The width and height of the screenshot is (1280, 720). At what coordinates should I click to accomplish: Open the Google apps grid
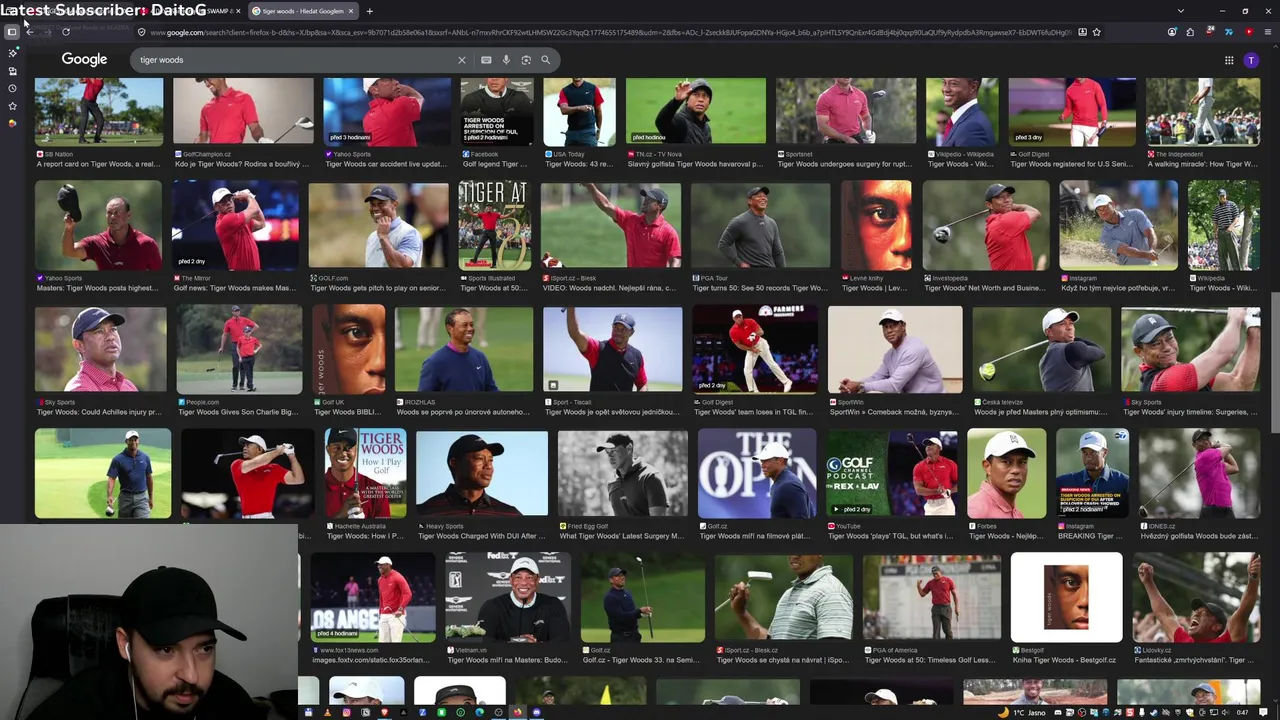1229,60
